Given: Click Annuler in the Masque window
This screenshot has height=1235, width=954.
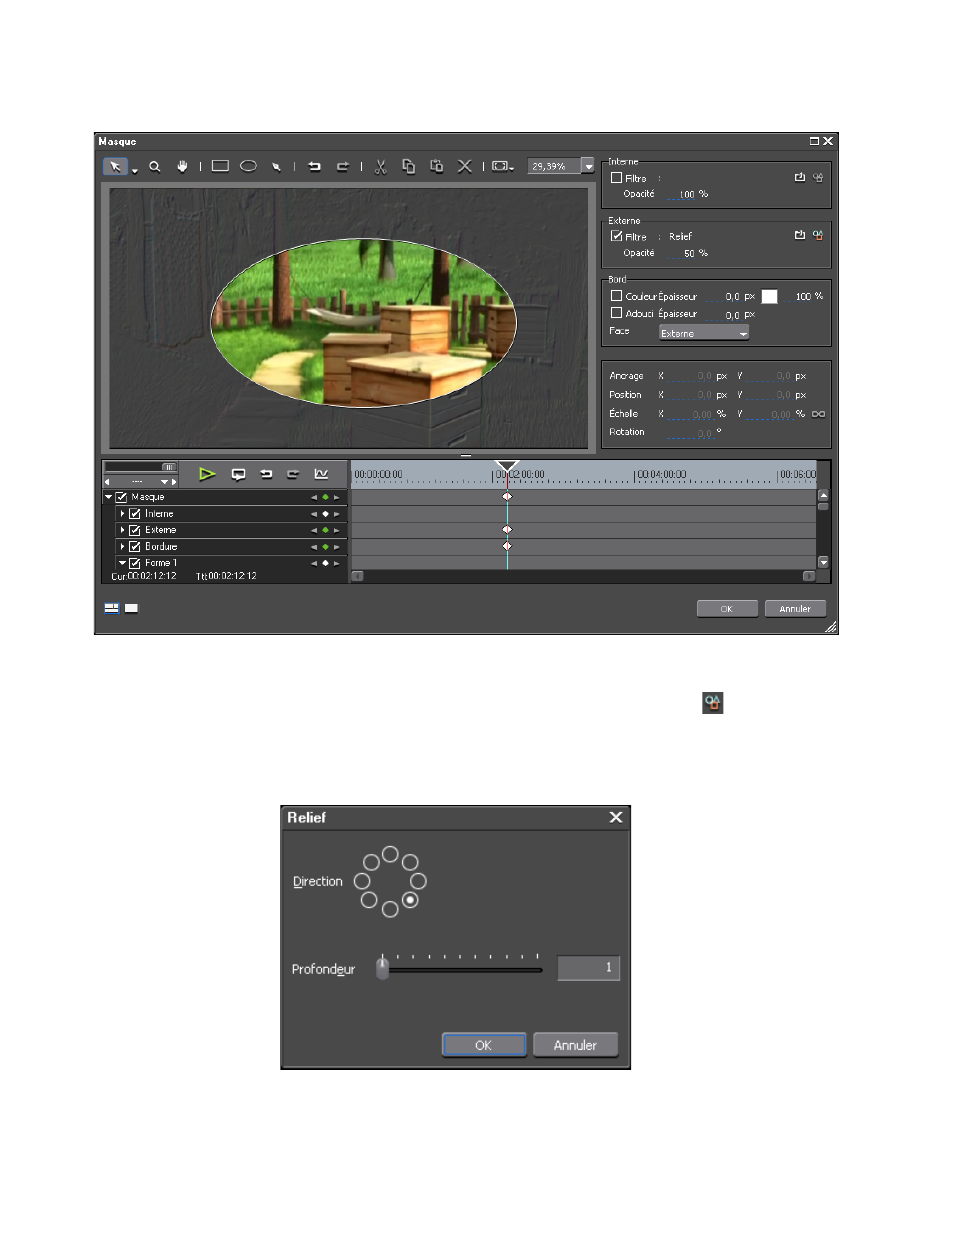Looking at the screenshot, I should tap(795, 608).
